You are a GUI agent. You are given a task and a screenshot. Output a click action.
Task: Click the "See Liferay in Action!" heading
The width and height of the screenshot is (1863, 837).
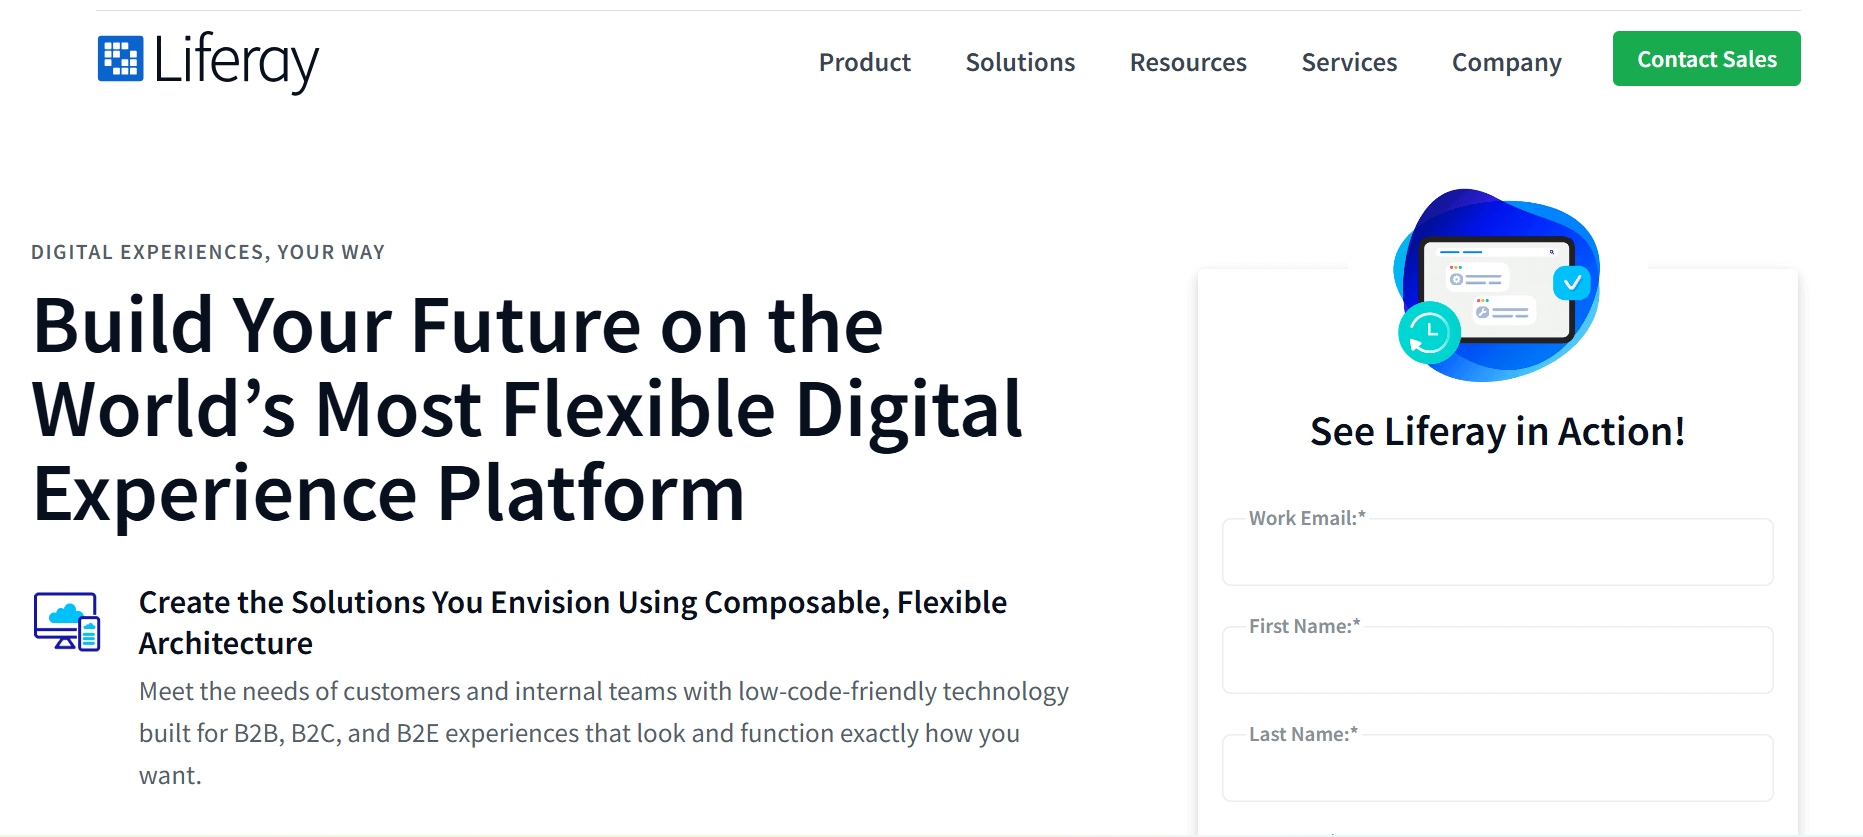(1497, 432)
